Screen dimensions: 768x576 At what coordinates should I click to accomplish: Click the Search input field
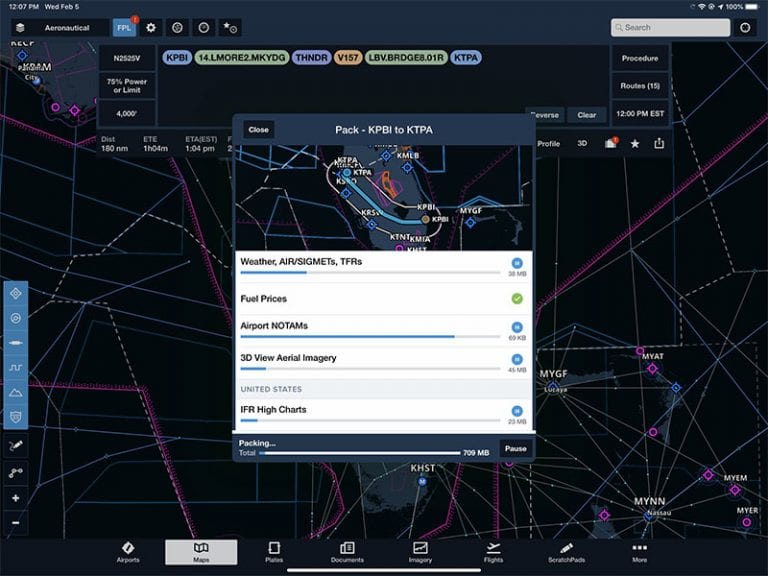pos(671,28)
